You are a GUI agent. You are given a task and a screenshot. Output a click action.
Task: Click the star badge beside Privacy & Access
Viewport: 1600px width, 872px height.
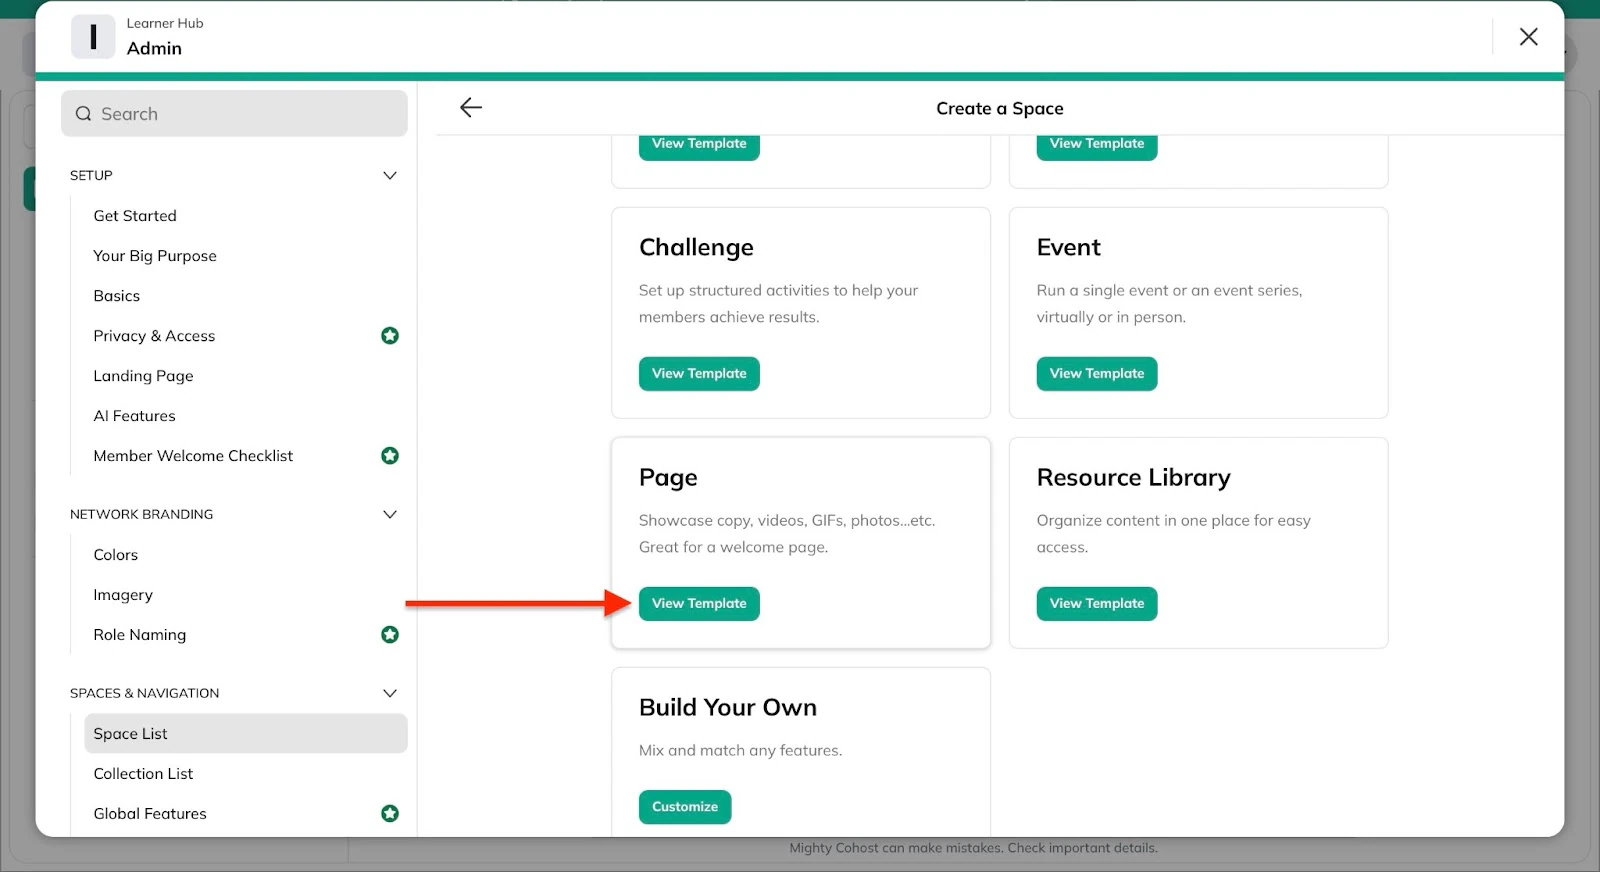click(390, 336)
